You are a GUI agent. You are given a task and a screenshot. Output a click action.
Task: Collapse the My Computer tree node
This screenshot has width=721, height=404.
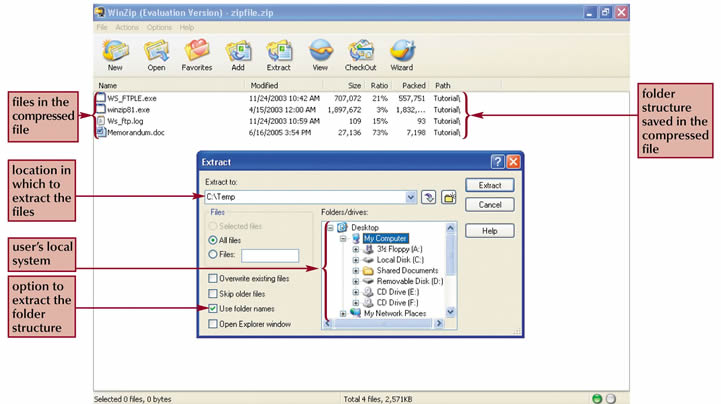click(343, 239)
